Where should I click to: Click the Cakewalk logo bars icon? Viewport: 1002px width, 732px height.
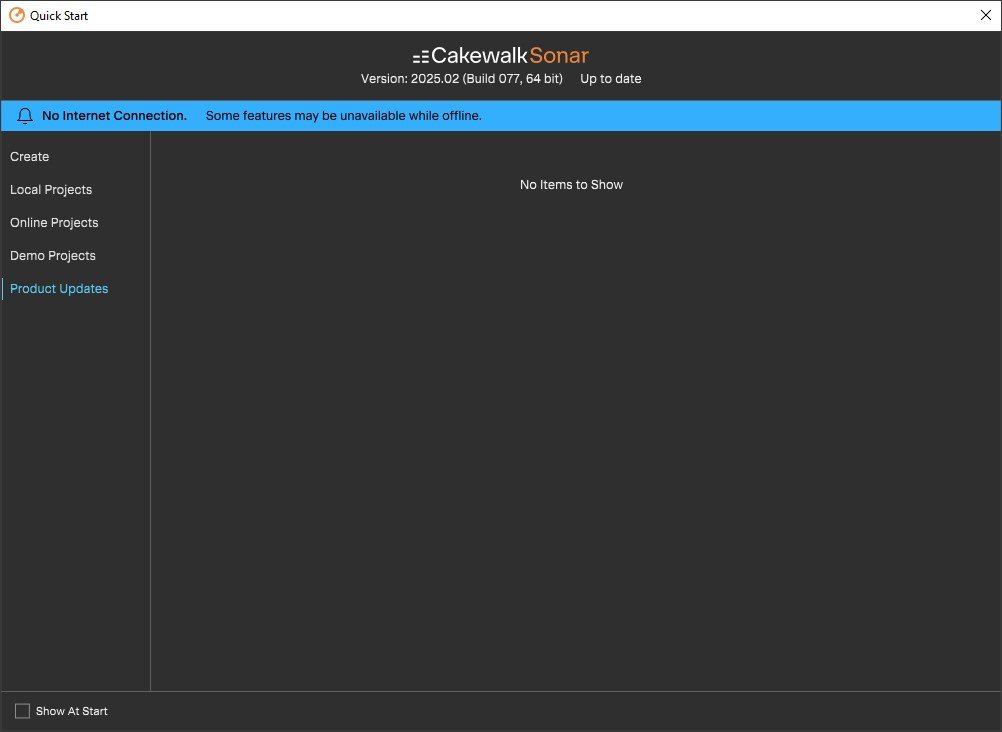pos(420,57)
